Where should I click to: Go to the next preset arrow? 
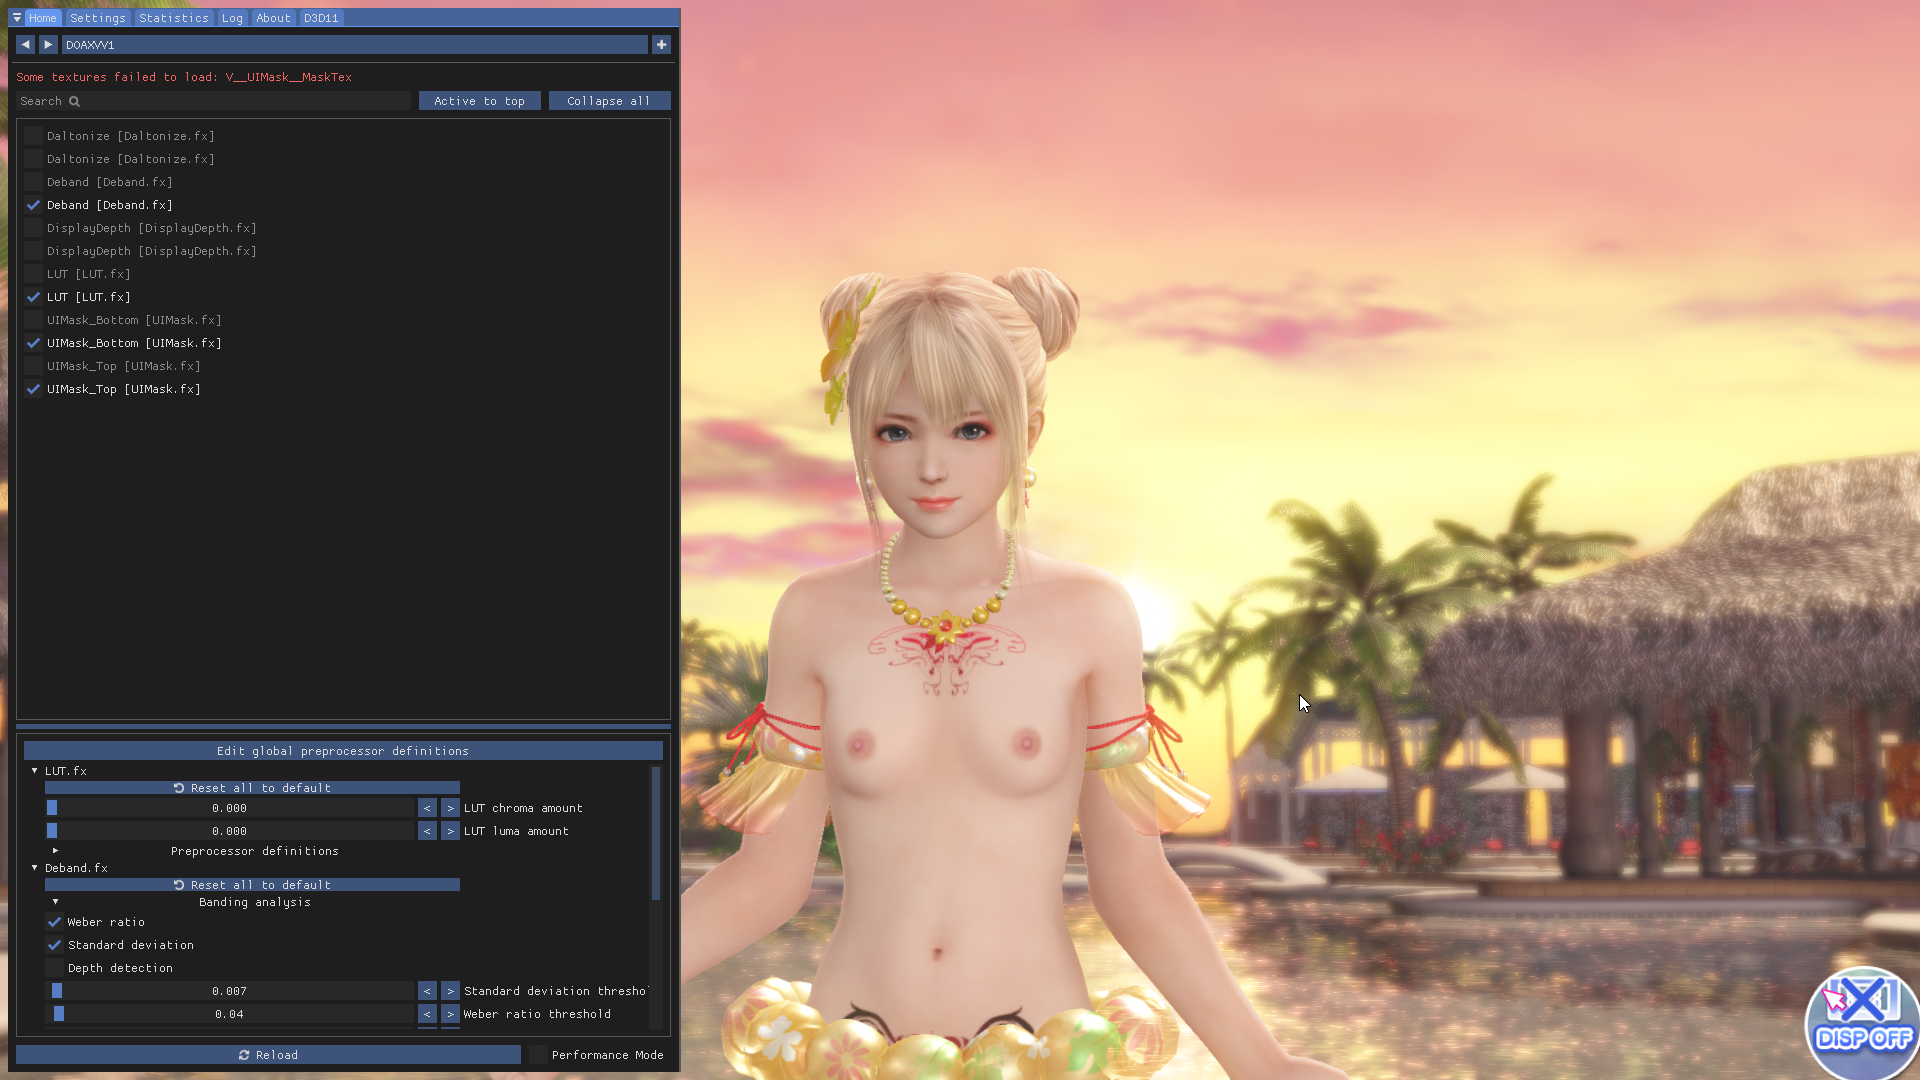48,45
